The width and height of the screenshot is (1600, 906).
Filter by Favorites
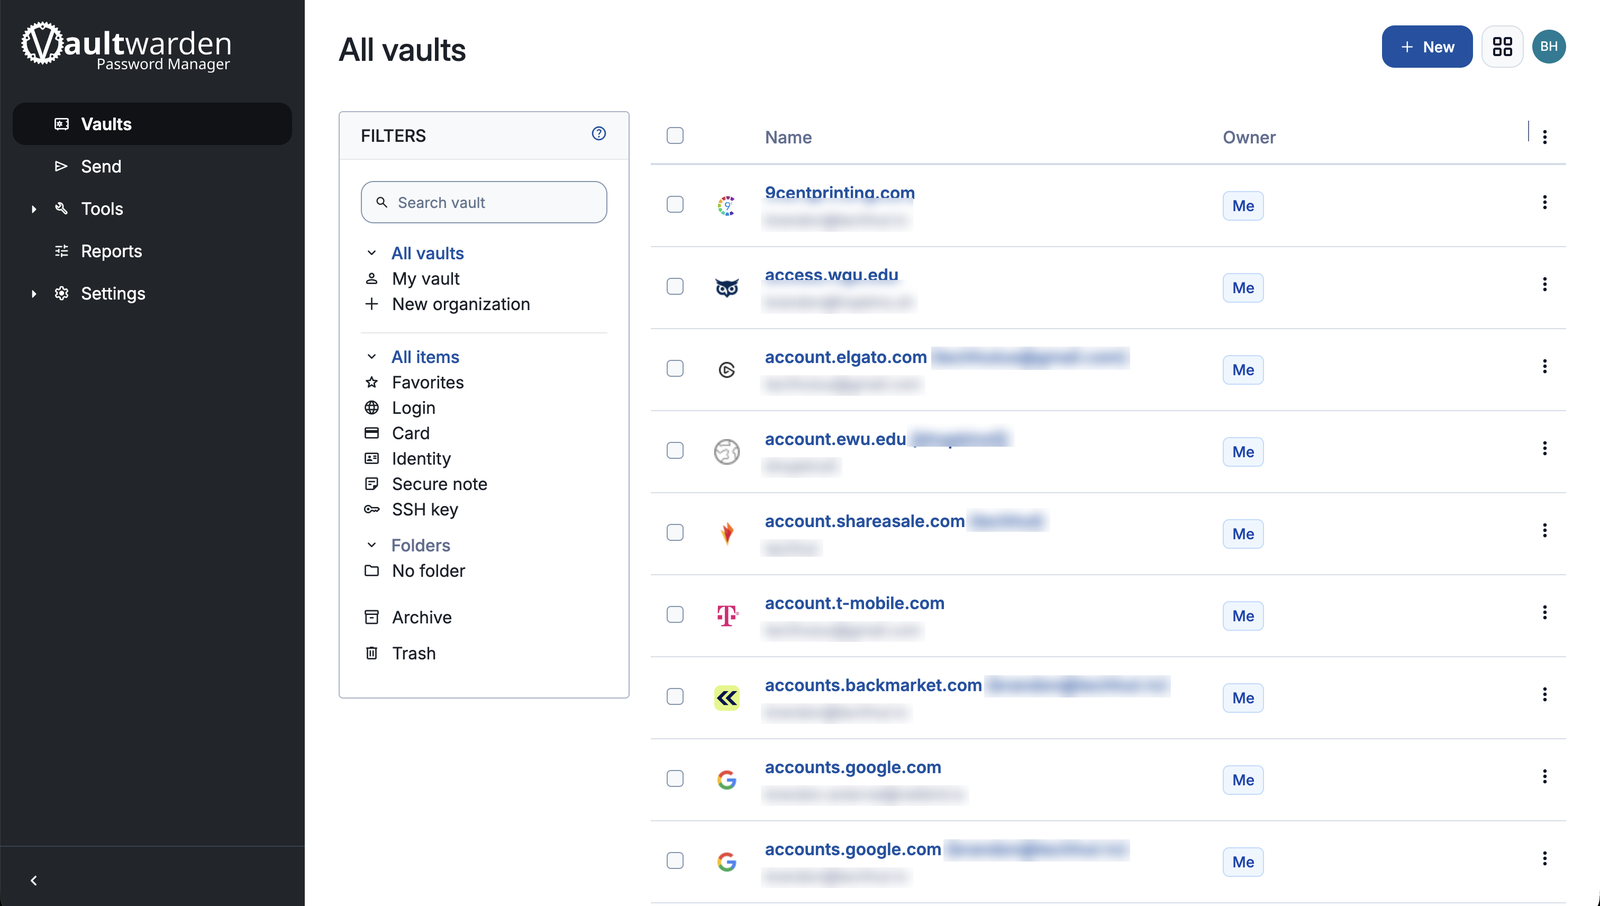(x=428, y=383)
